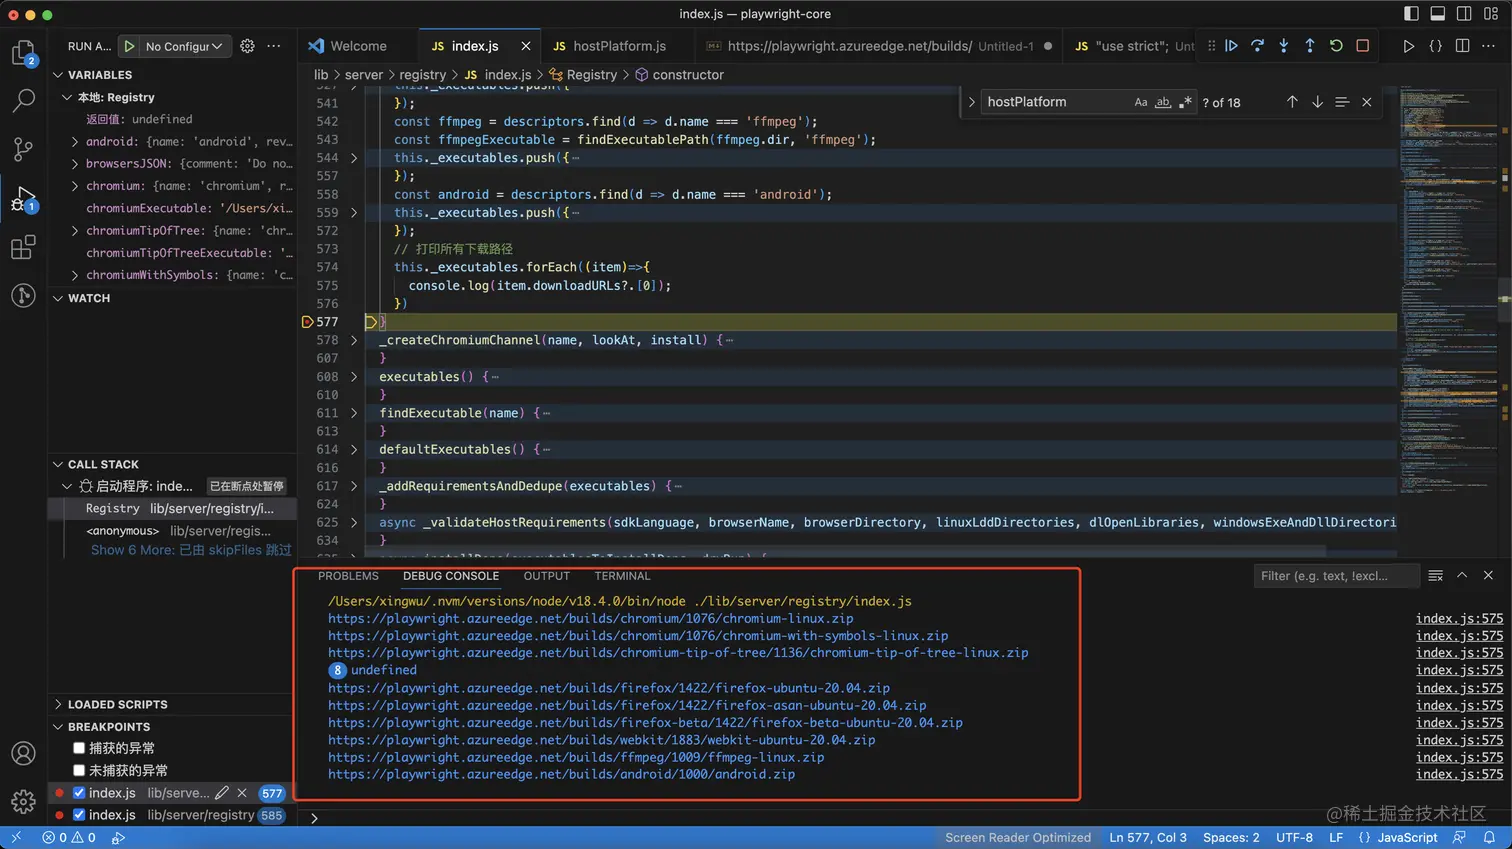
Task: Change language mode JavaScript in status bar
Action: pos(1407,838)
